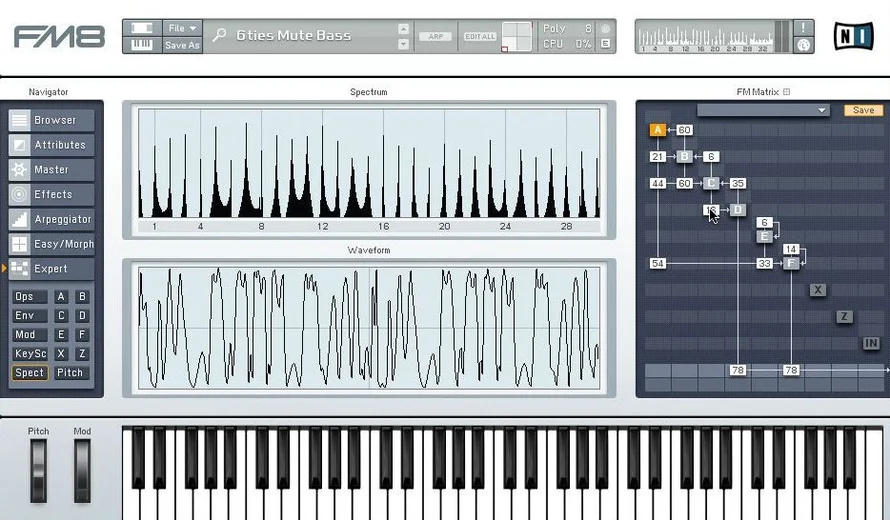Click the next preset down arrow
Screen dimensions: 890x520
[403, 44]
